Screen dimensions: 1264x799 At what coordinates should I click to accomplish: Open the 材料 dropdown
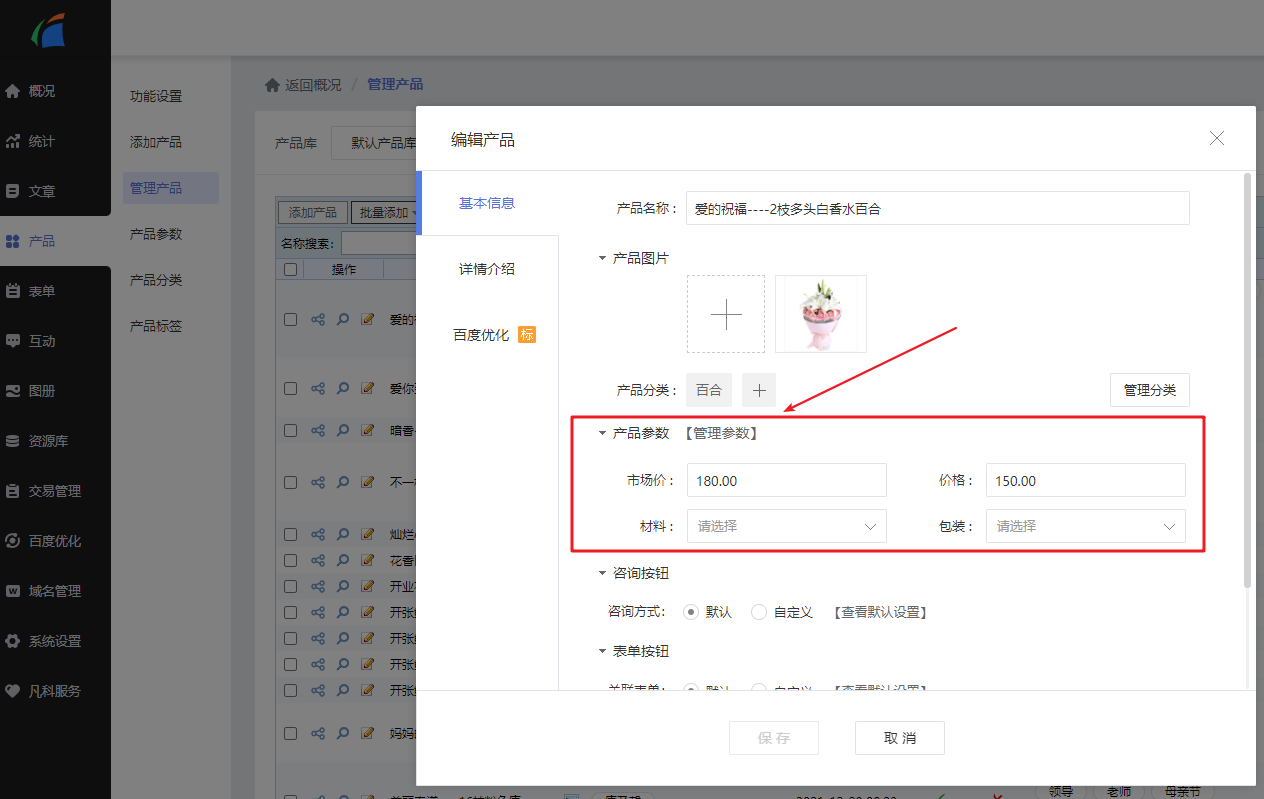pyautogui.click(x=787, y=526)
